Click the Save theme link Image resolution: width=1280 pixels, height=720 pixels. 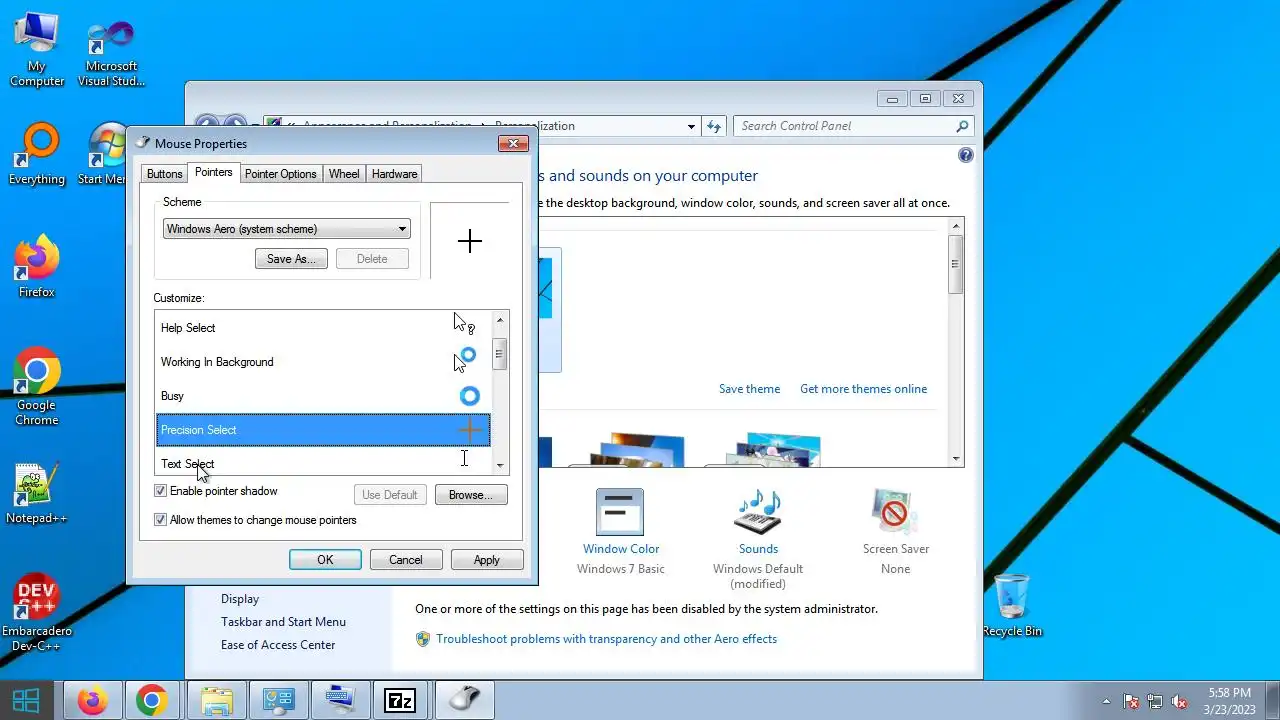click(x=749, y=389)
